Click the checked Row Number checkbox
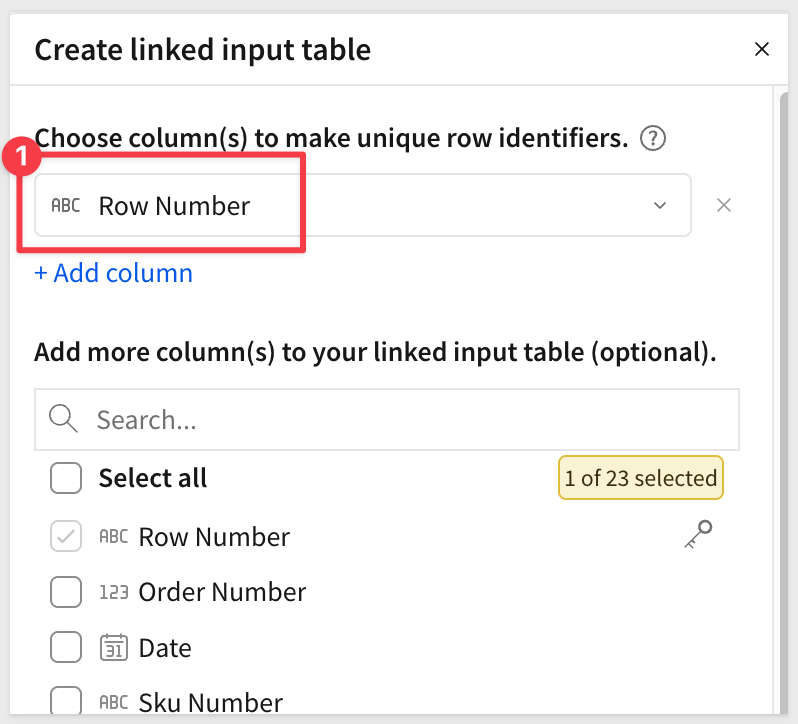 point(66,537)
